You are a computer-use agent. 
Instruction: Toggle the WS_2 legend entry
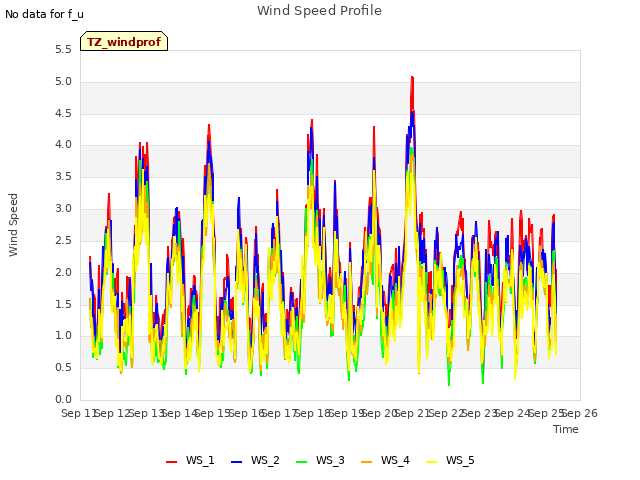click(255, 460)
